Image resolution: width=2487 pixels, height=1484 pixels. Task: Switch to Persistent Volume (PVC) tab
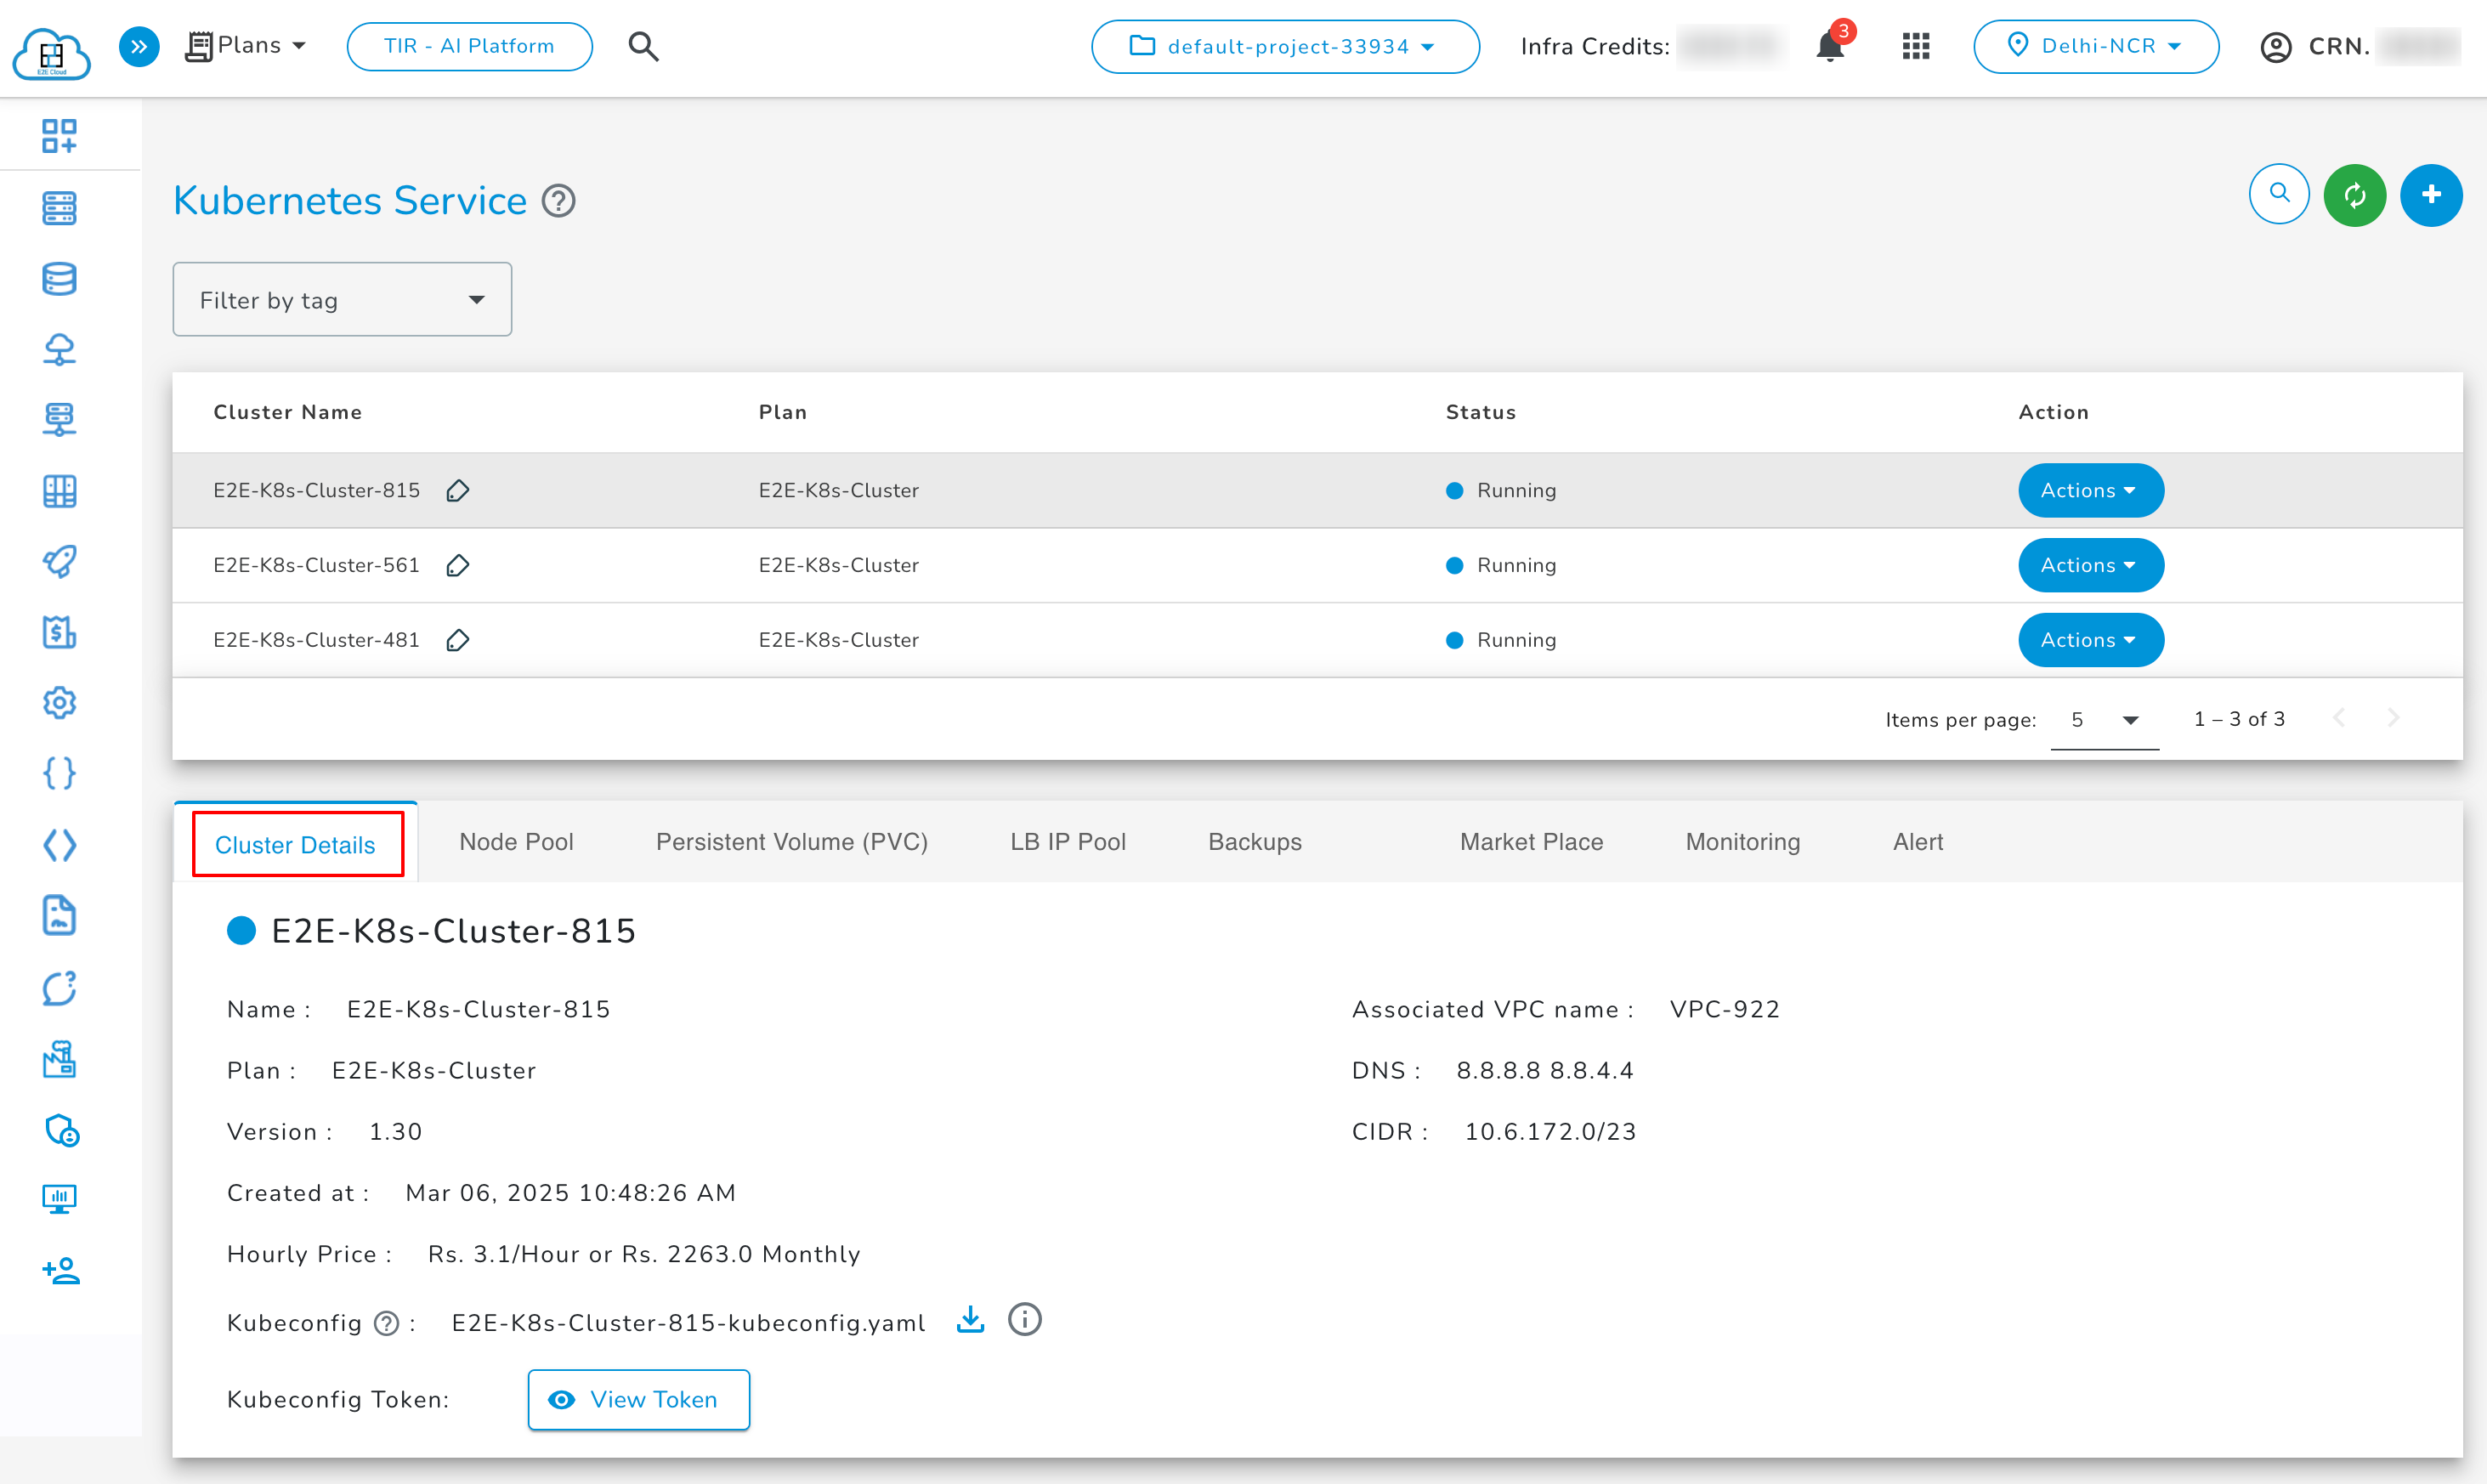791,842
